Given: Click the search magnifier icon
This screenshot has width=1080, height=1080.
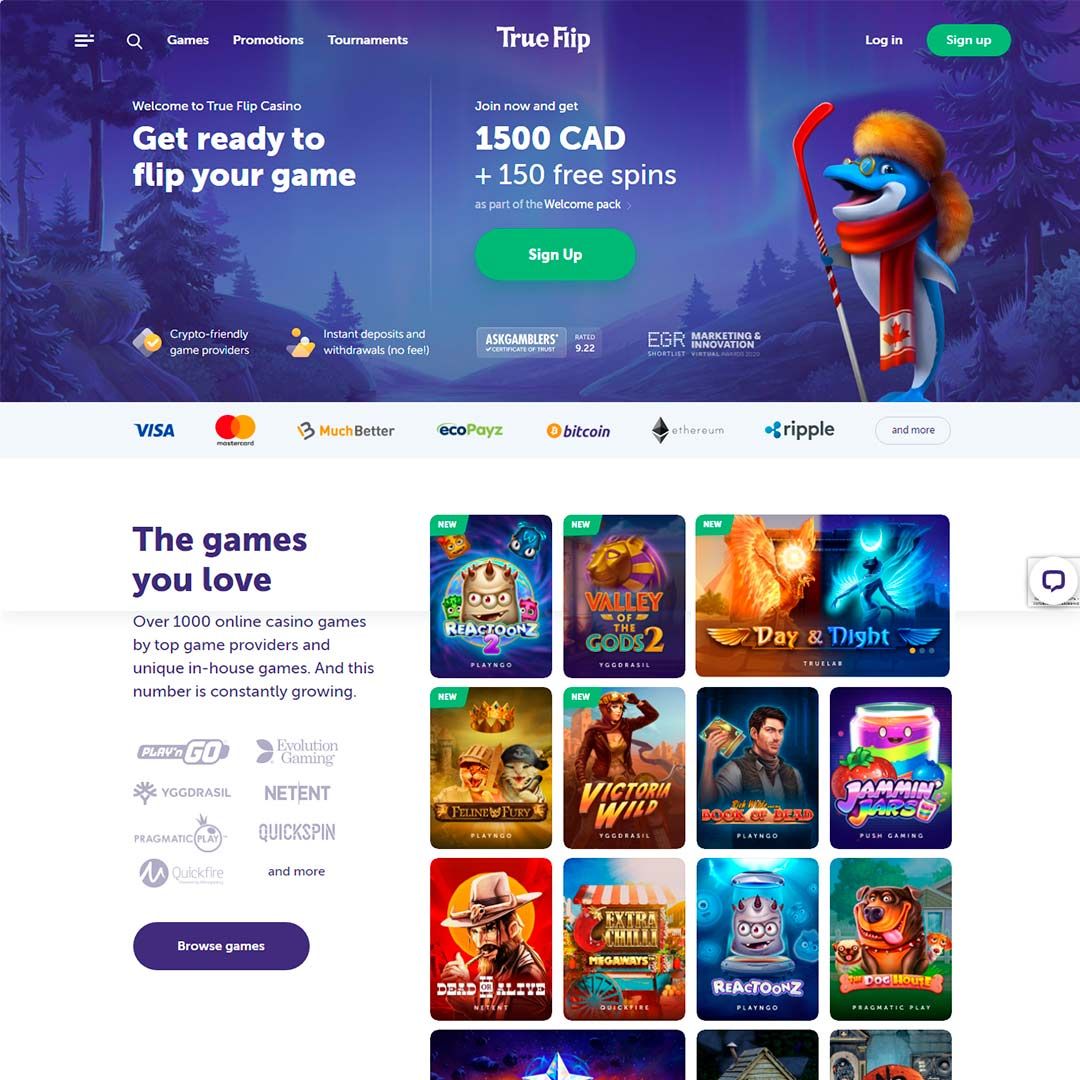Looking at the screenshot, I should pyautogui.click(x=134, y=41).
